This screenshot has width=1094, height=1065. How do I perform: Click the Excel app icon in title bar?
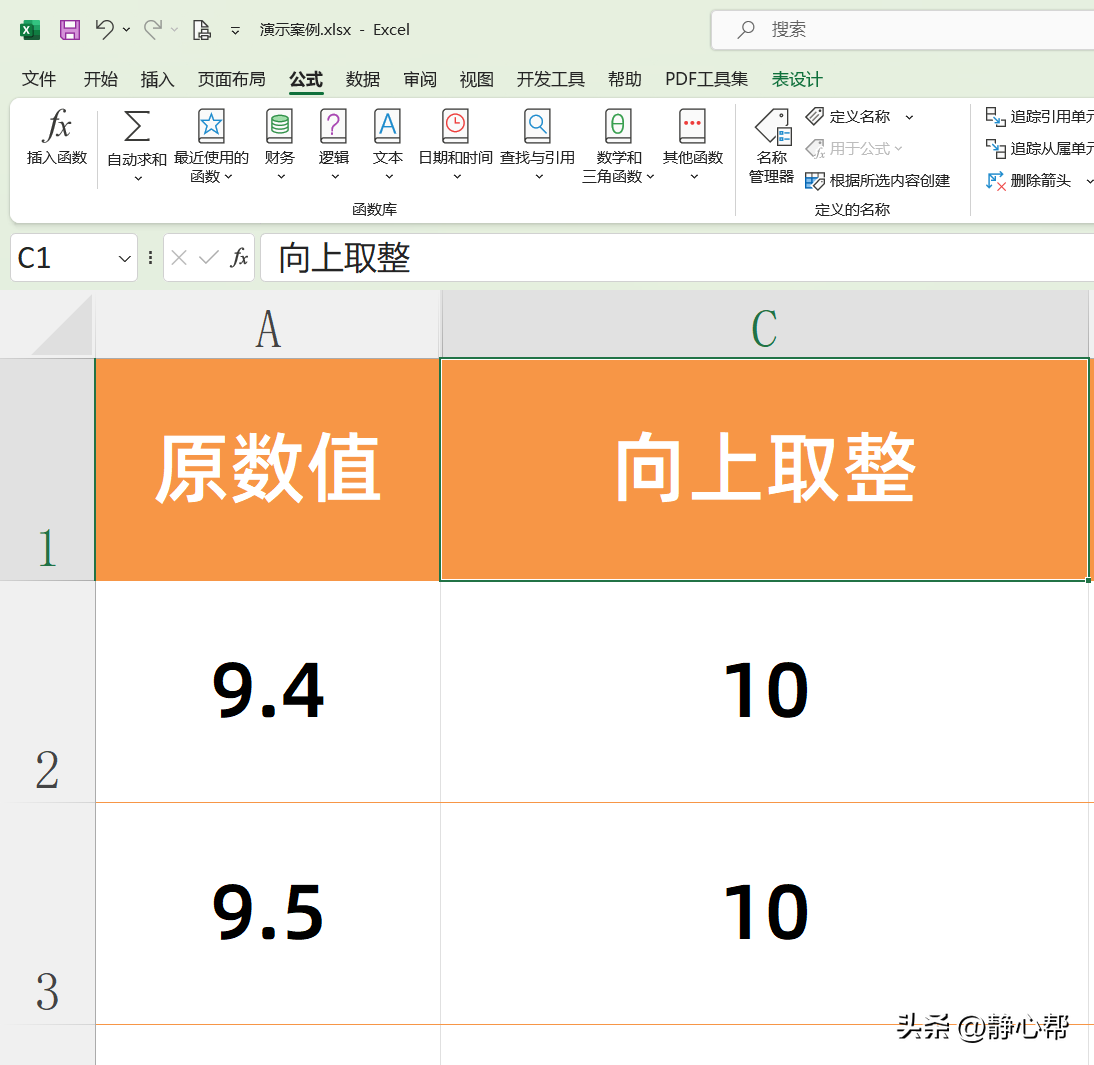click(x=30, y=30)
